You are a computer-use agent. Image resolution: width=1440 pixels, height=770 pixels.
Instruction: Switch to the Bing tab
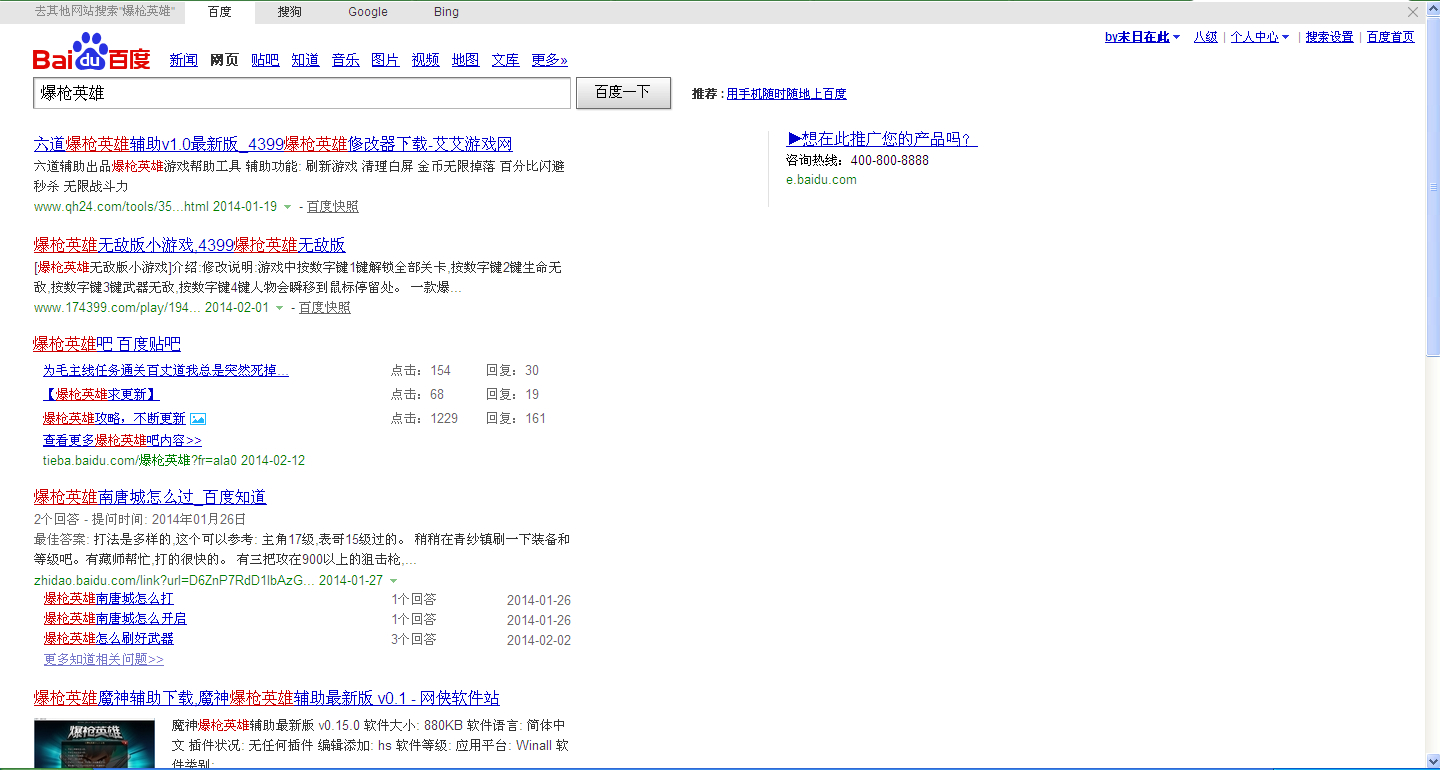coord(447,12)
